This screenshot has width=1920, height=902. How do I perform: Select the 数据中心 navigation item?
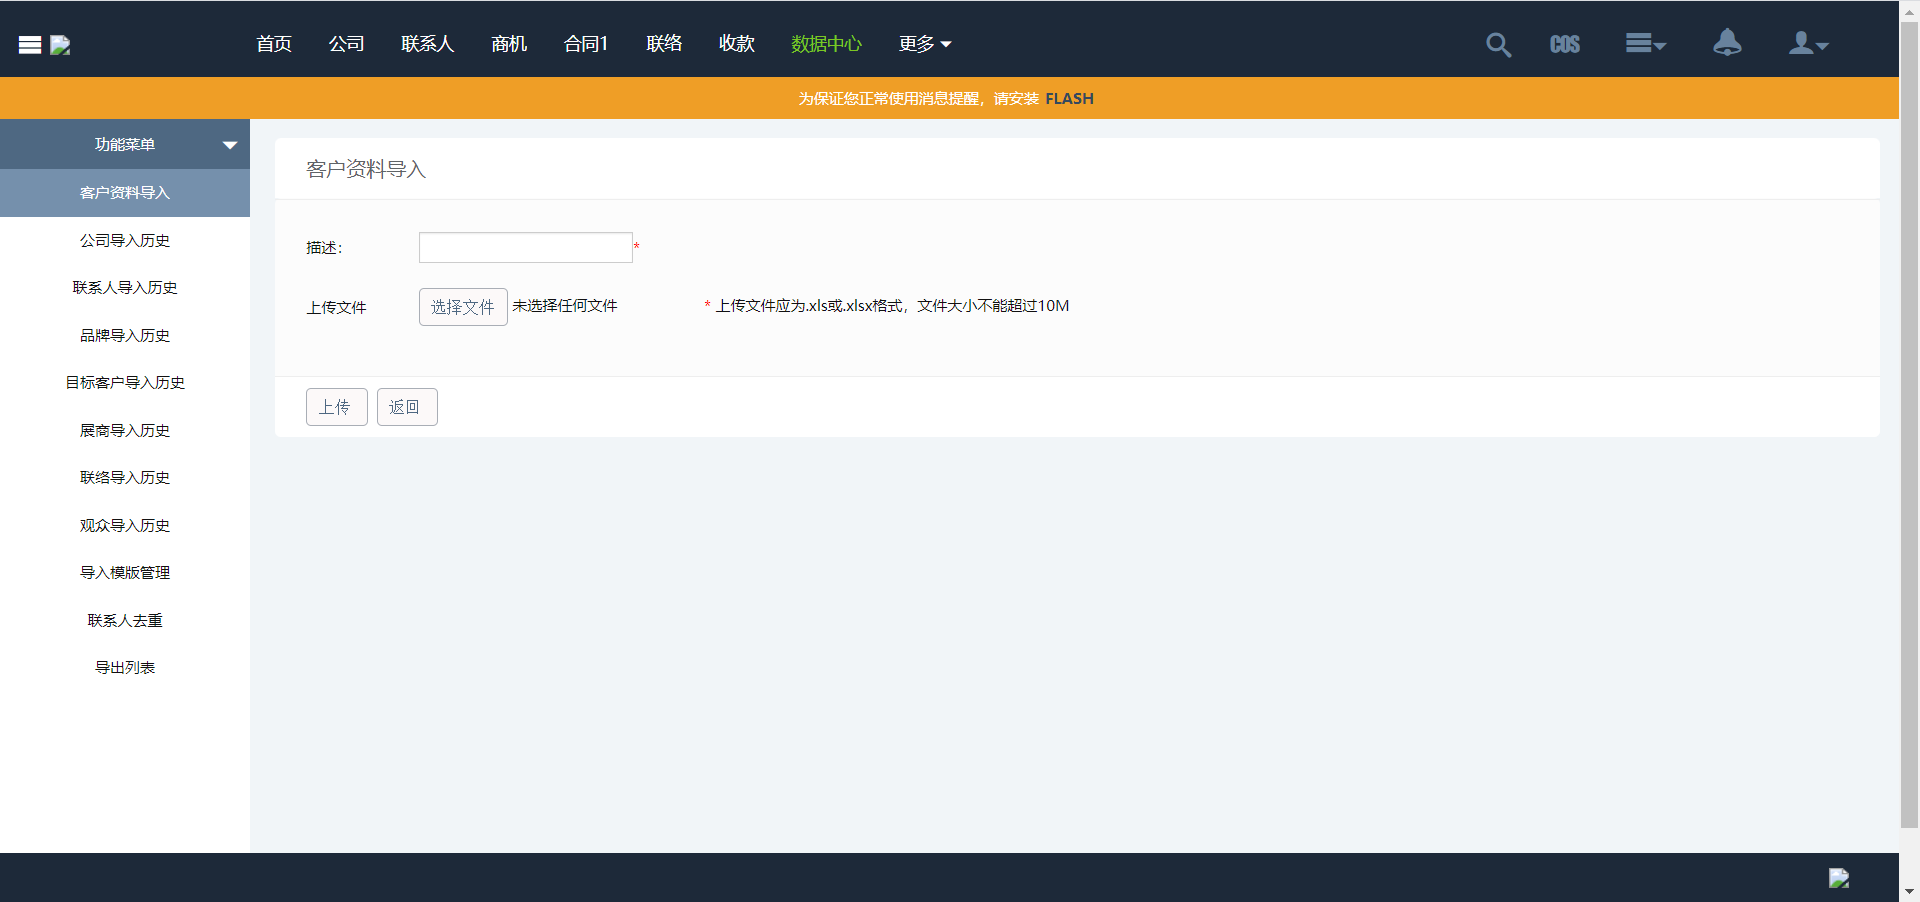[x=826, y=44]
